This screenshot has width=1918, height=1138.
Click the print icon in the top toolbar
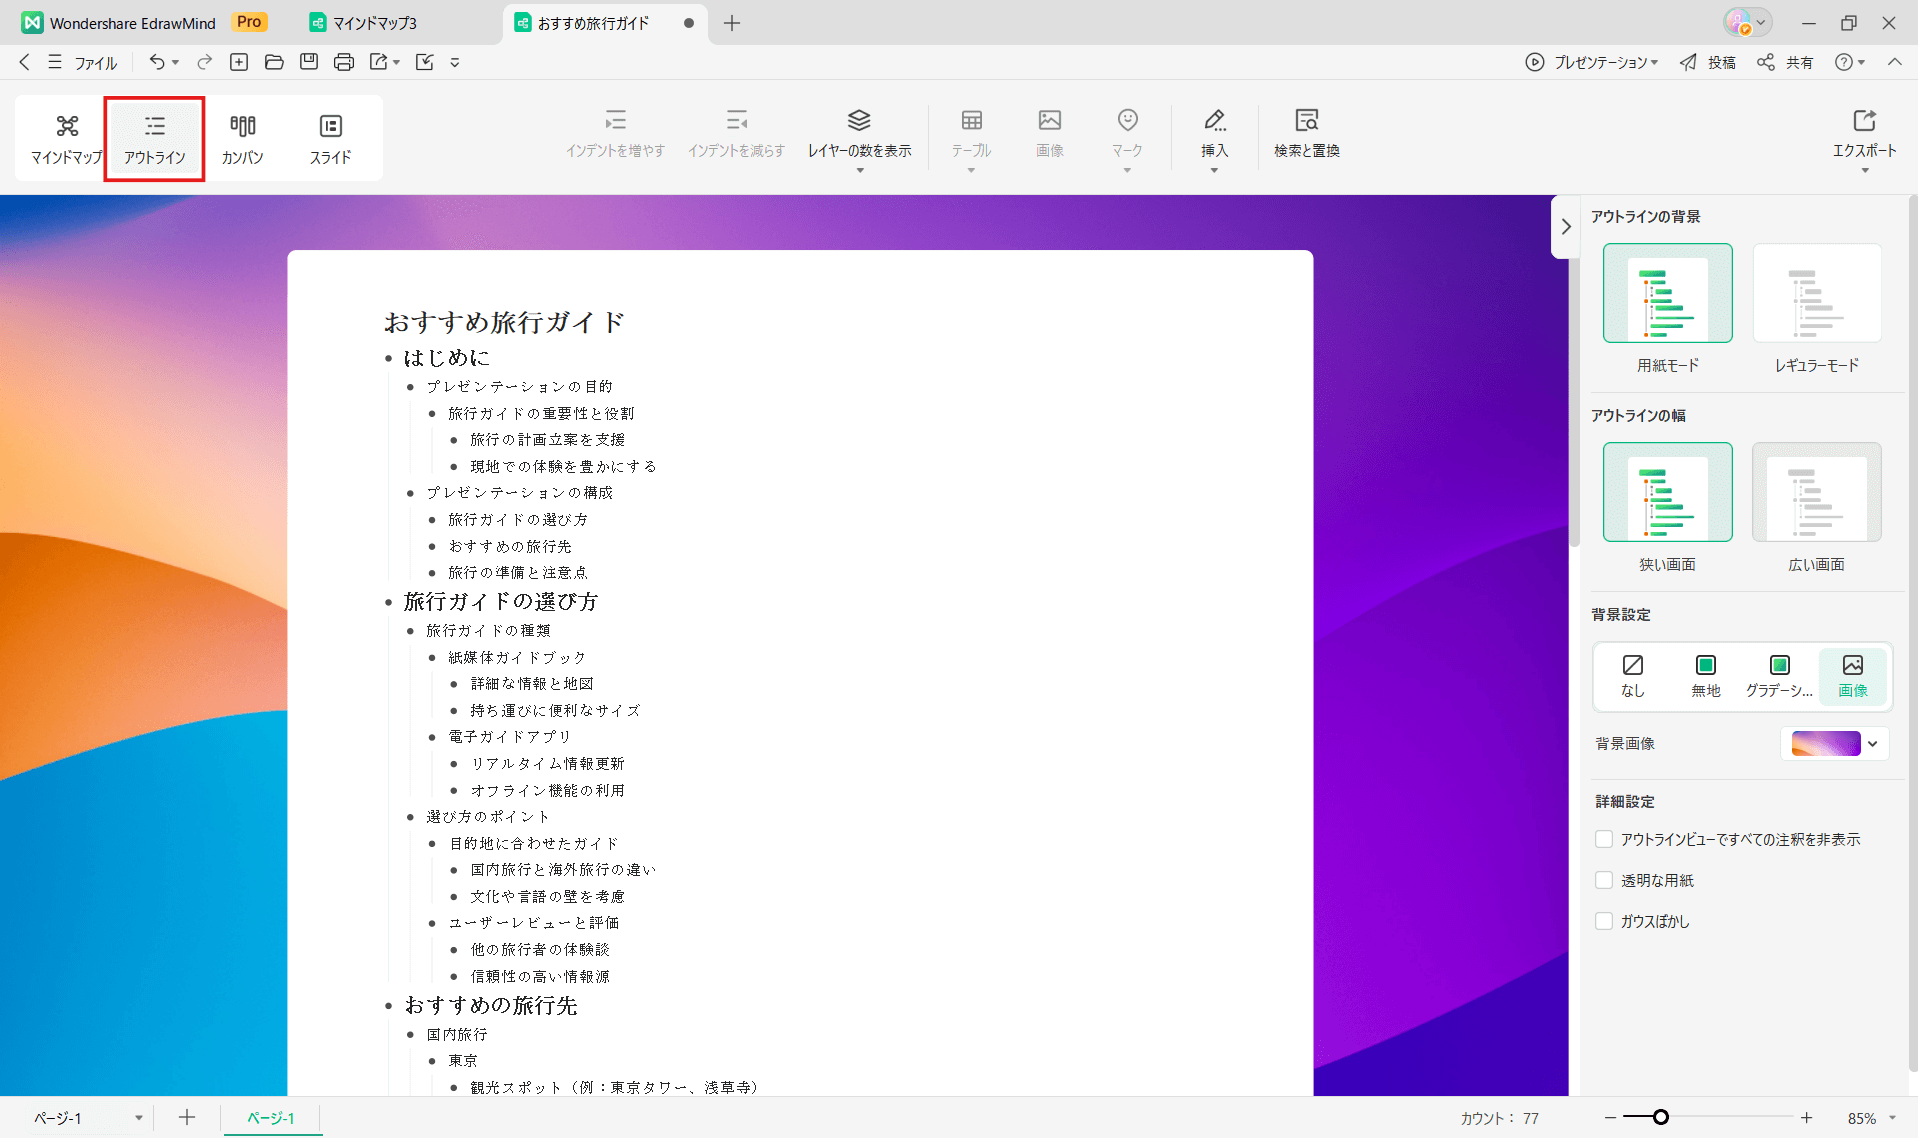(x=344, y=62)
